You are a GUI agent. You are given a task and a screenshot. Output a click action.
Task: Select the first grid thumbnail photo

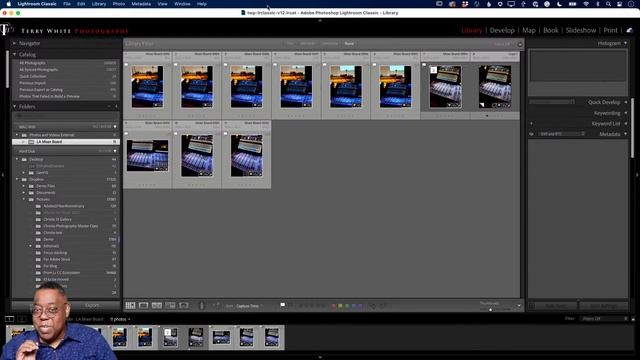[147, 87]
